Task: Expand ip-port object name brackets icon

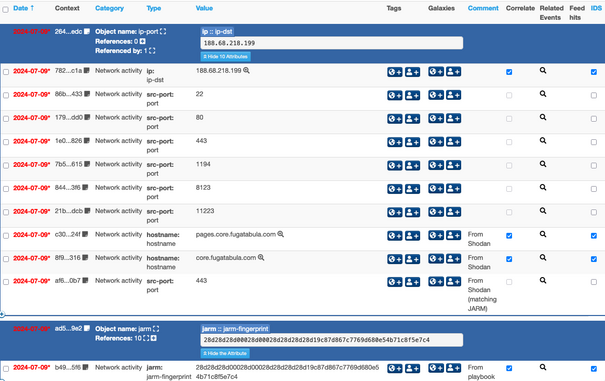Action: [x=163, y=32]
